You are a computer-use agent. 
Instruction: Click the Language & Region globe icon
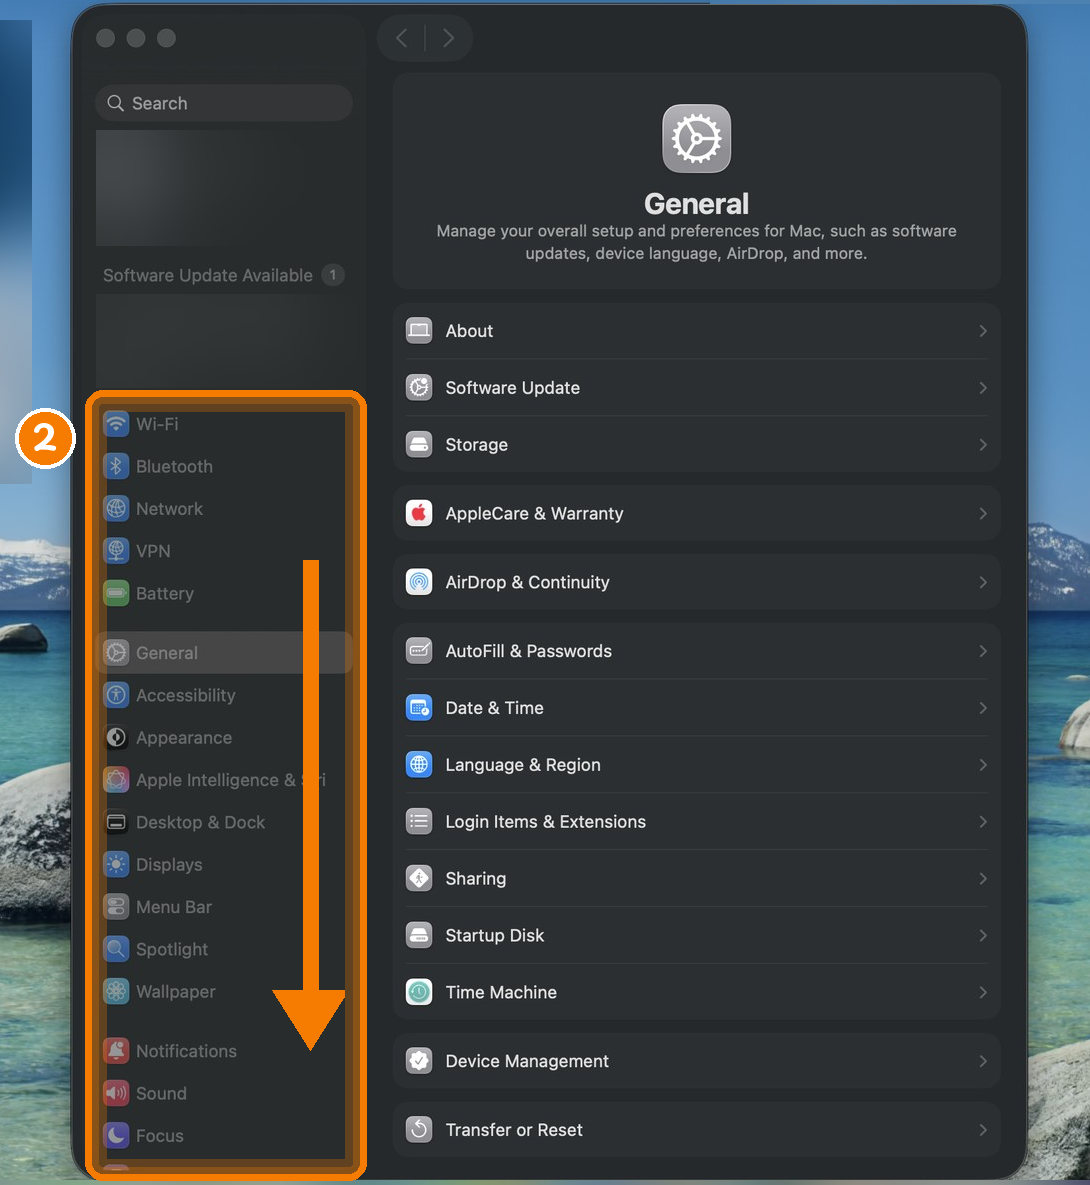tap(419, 764)
